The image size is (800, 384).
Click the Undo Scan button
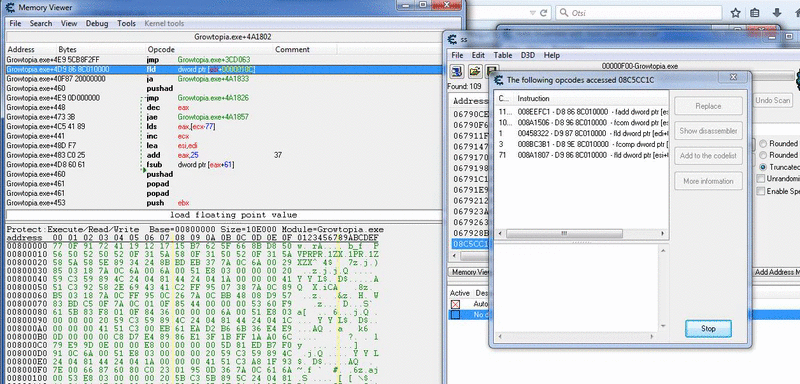772,100
